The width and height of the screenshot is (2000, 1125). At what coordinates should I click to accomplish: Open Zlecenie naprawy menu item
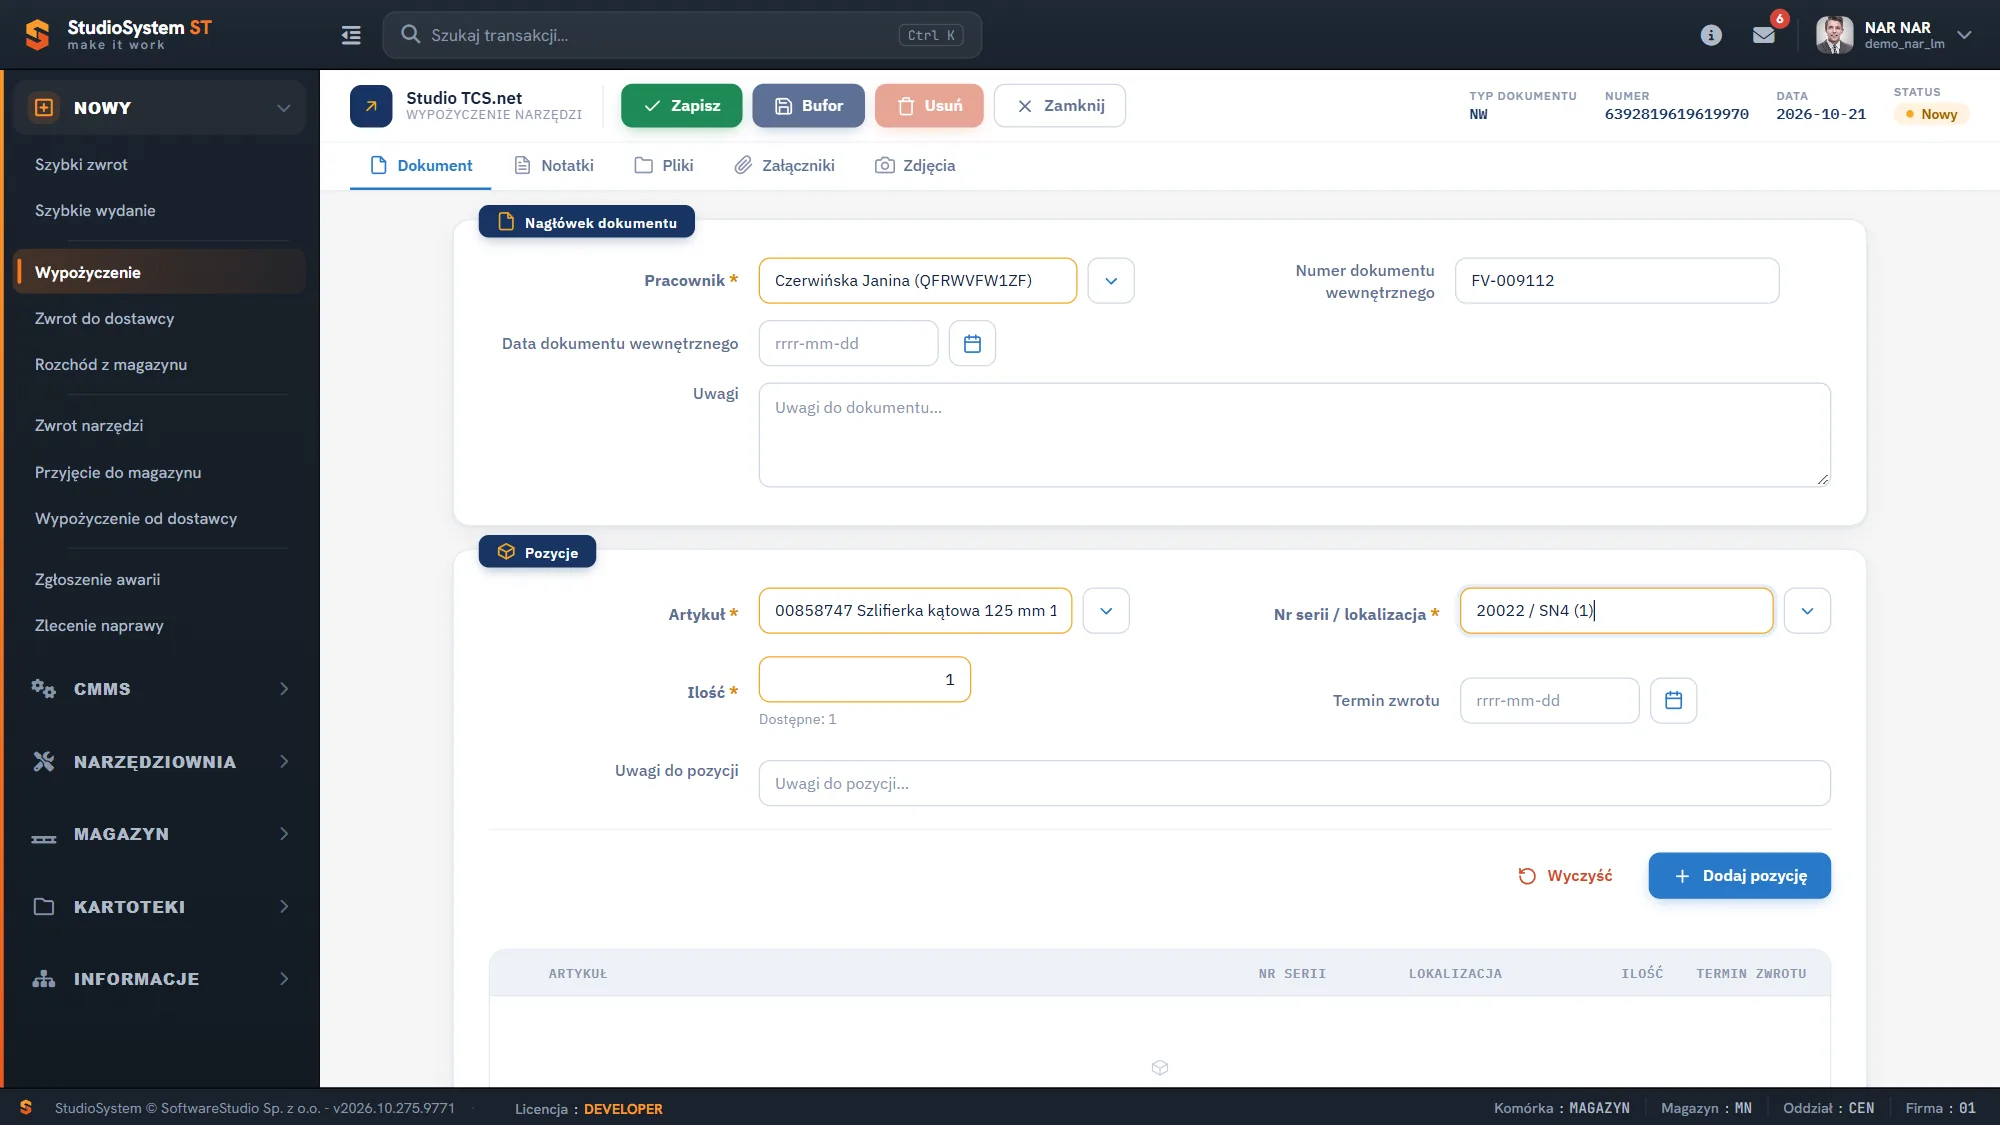tap(99, 626)
